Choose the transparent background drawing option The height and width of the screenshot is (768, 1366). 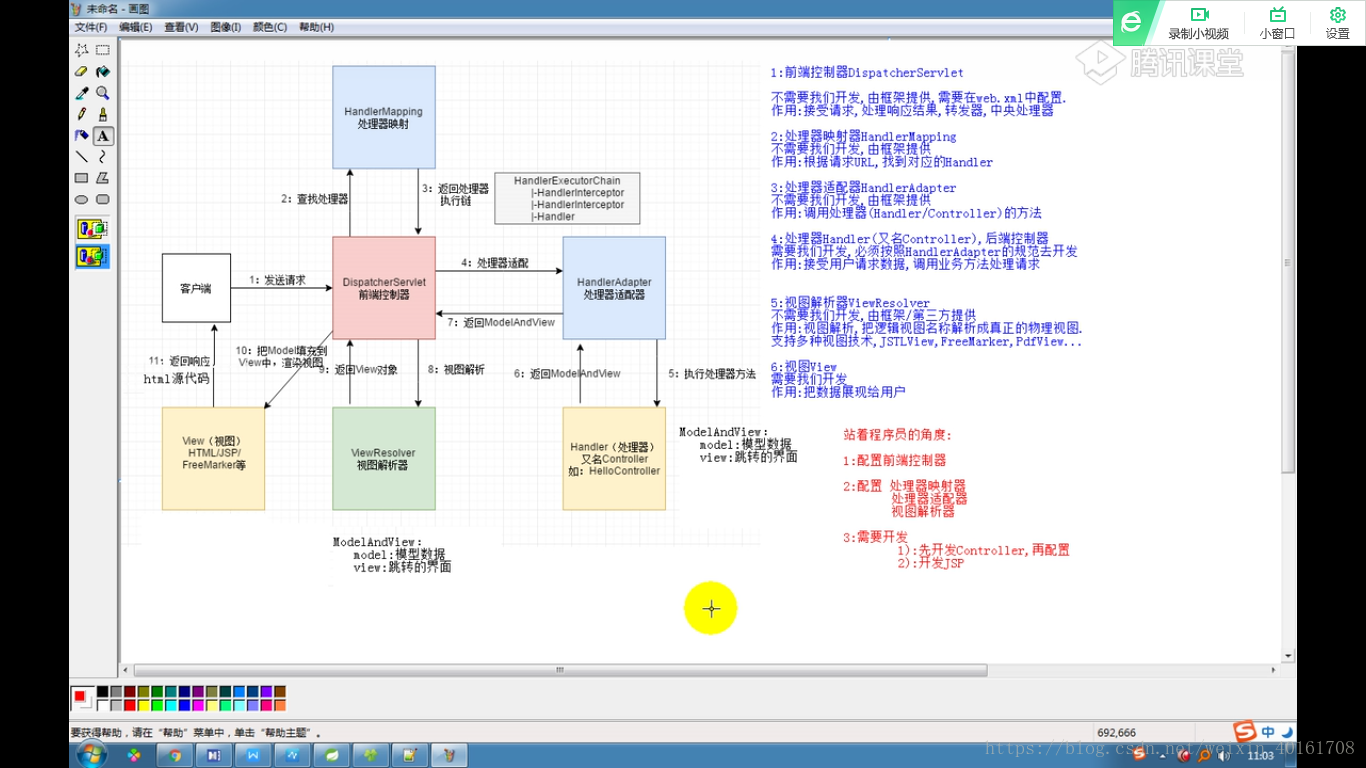coord(92,256)
